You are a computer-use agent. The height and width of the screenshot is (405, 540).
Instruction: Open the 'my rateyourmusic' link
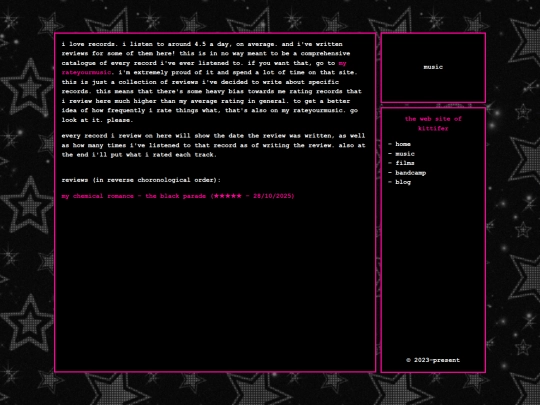(x=86, y=72)
